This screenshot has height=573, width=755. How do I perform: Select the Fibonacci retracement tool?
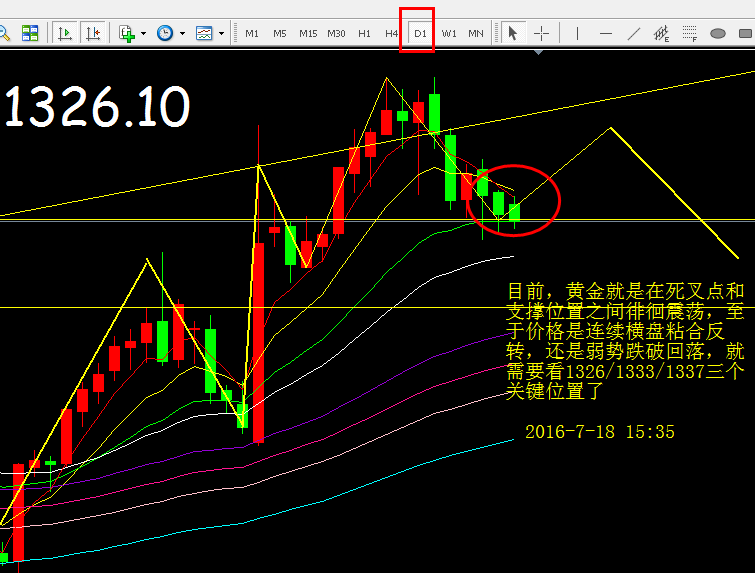tap(690, 33)
